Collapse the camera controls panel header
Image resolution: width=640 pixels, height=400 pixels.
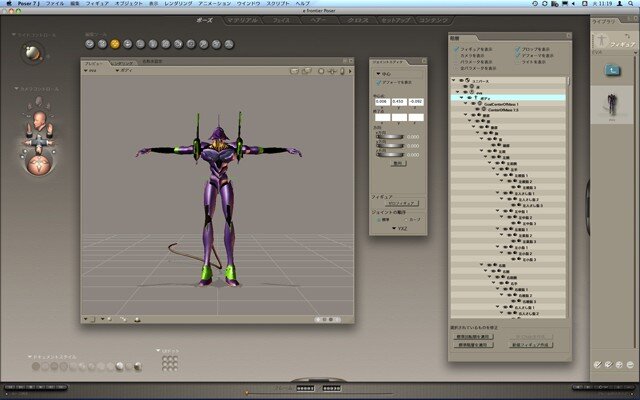point(36,89)
